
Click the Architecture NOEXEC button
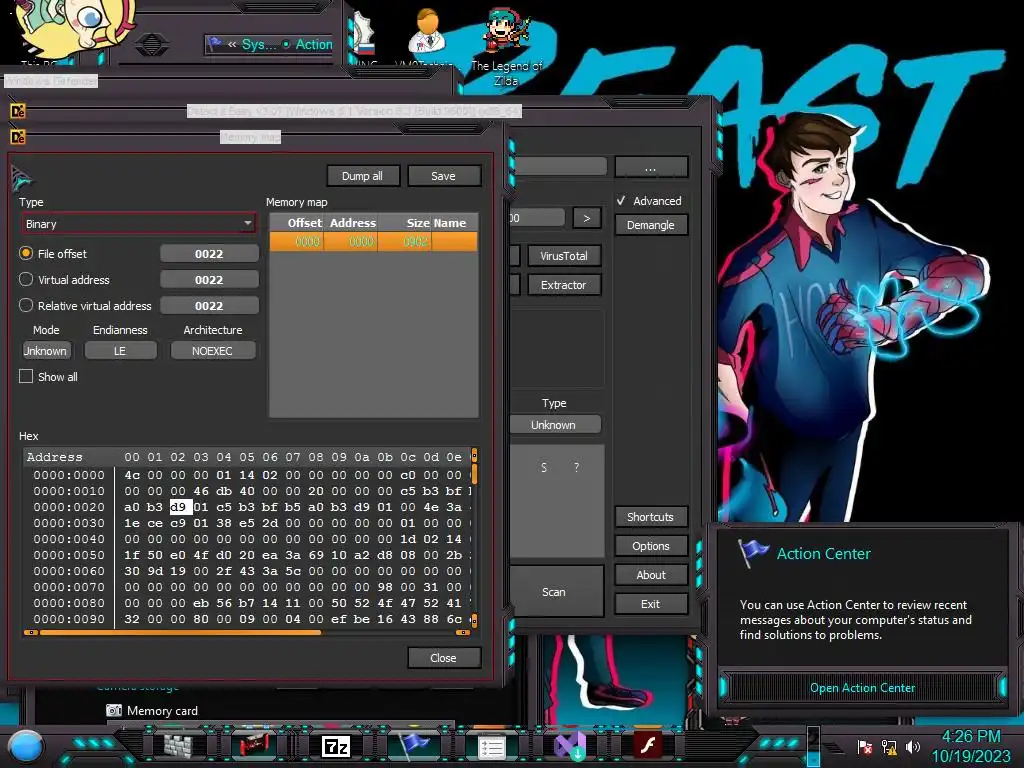click(x=212, y=351)
